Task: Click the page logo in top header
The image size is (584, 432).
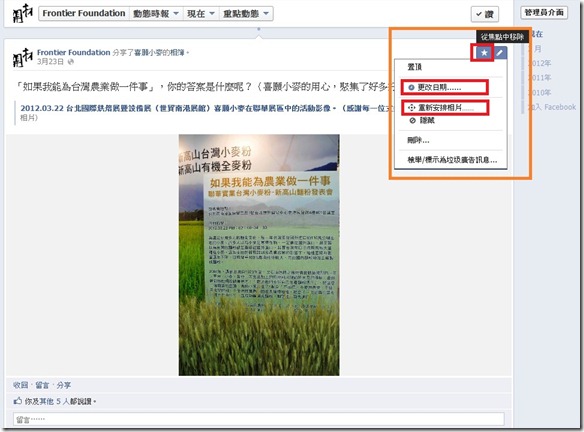Action: tap(23, 13)
